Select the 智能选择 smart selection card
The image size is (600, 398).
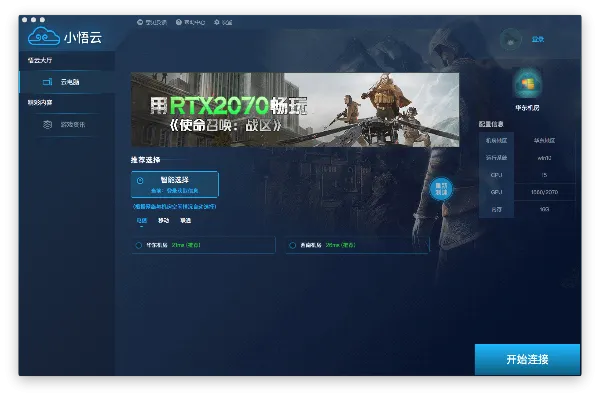[175, 184]
